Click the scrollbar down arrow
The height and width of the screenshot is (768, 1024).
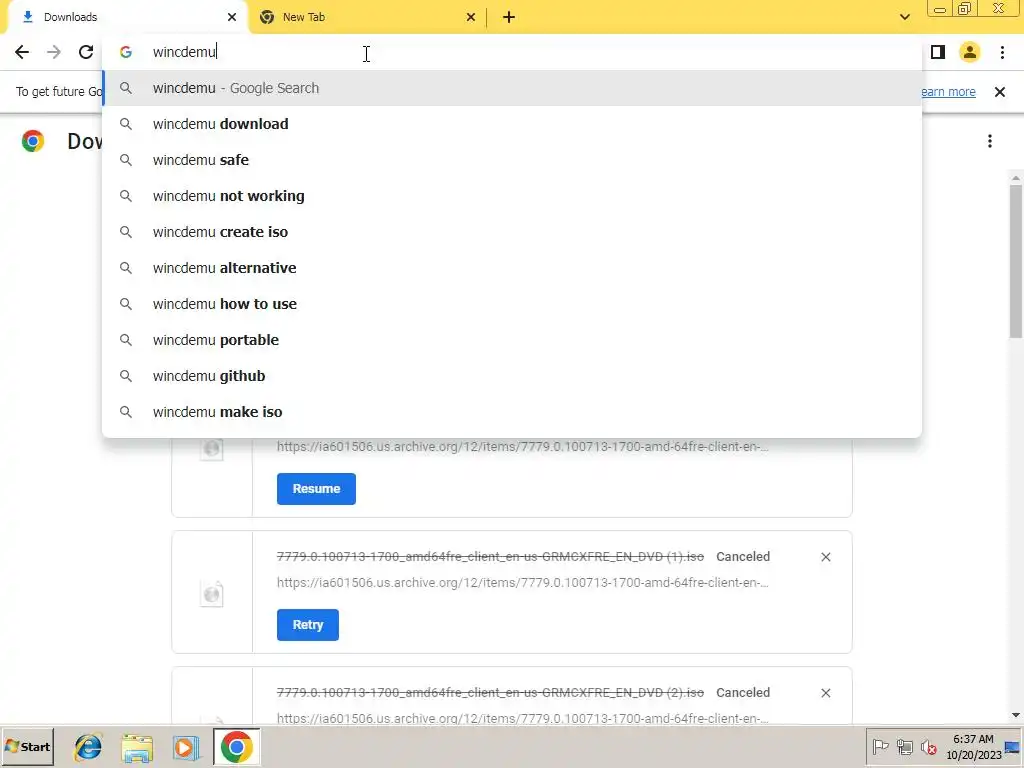(1016, 715)
